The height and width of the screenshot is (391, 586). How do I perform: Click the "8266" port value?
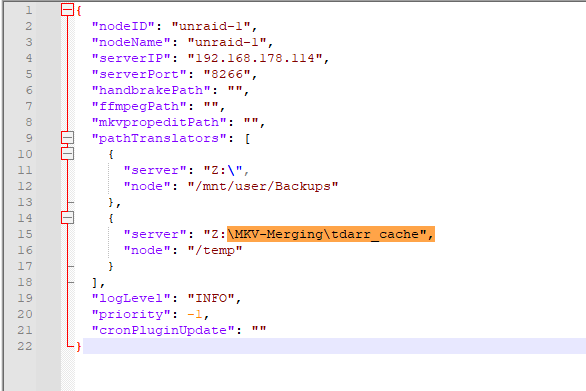coord(227,74)
